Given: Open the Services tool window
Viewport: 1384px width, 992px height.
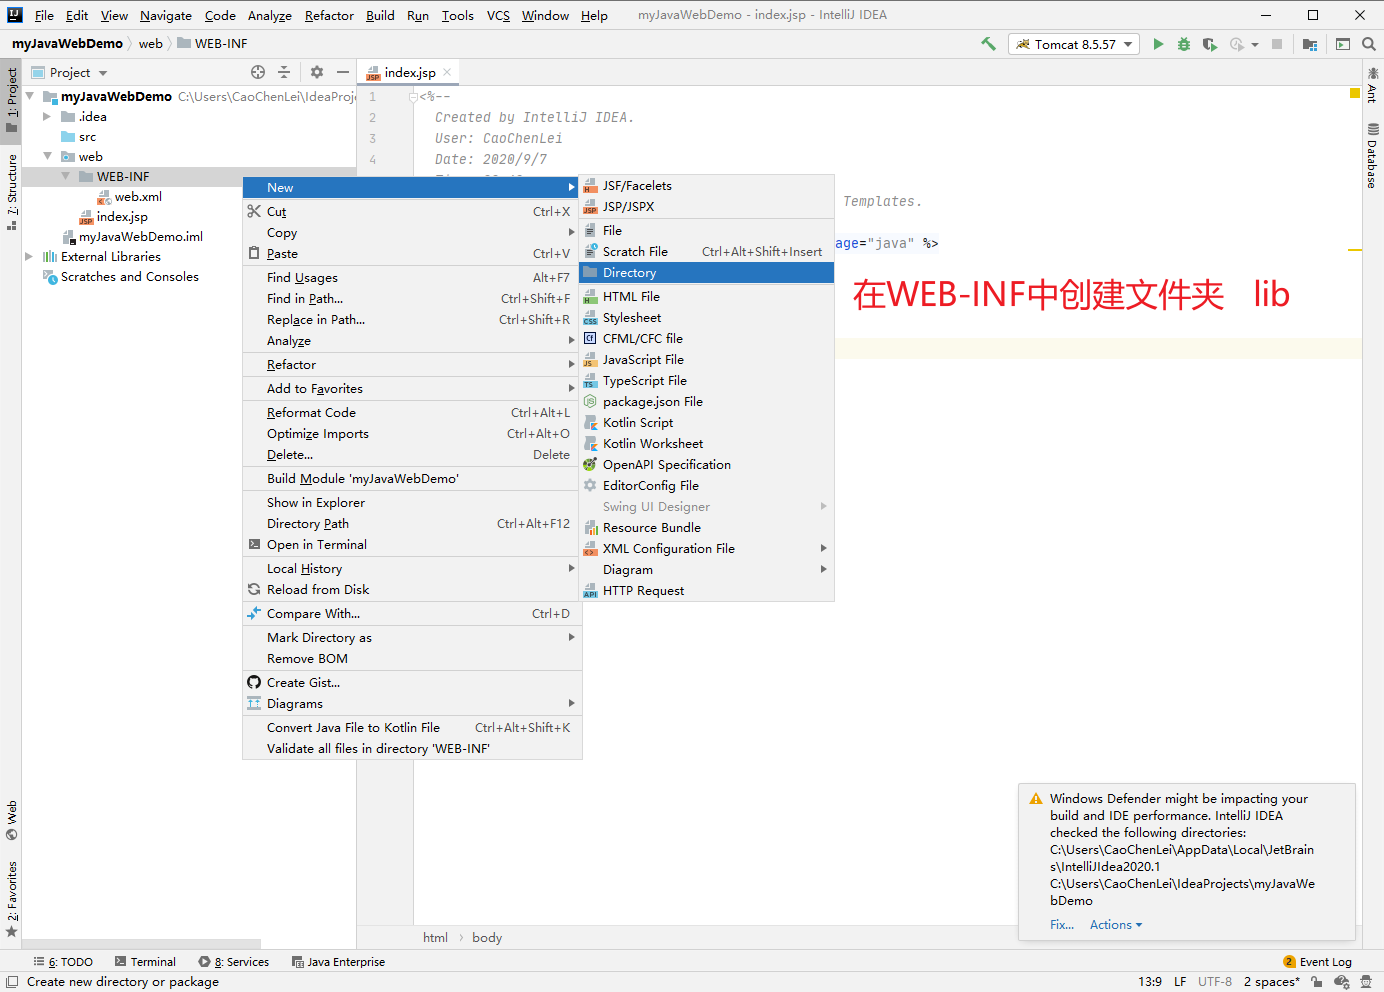Looking at the screenshot, I should pos(234,962).
